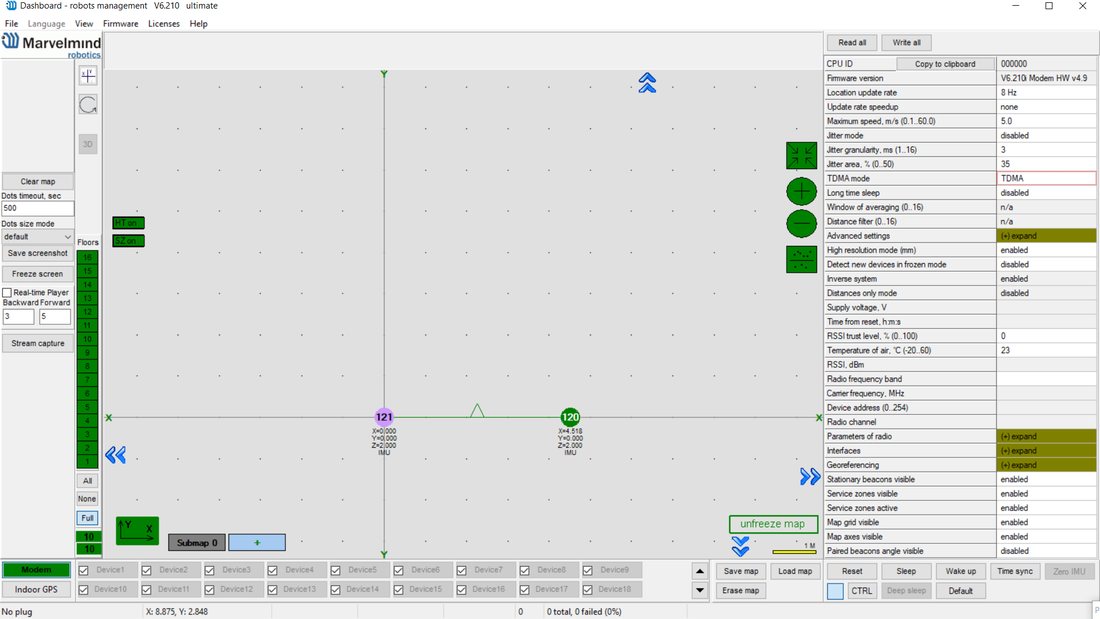Viewport: 1100px width, 619px height.
Task: Zoom in with the green plus circle
Action: (x=801, y=191)
